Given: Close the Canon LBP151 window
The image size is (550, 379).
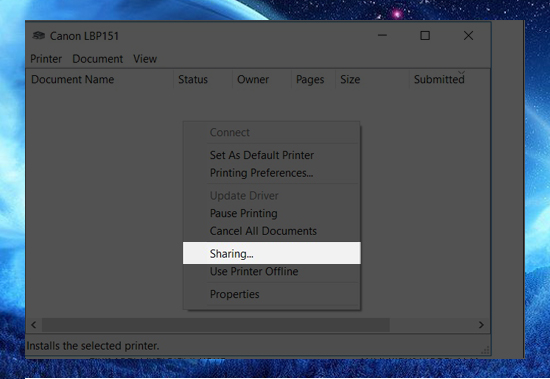Looking at the screenshot, I should pos(468,35).
